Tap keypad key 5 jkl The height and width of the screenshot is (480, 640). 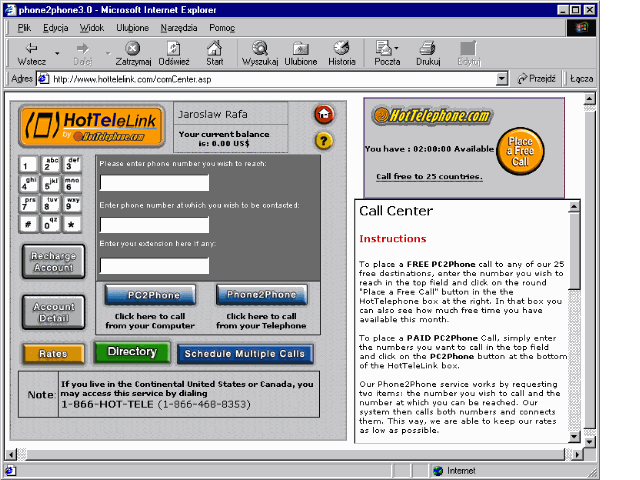pos(51,184)
